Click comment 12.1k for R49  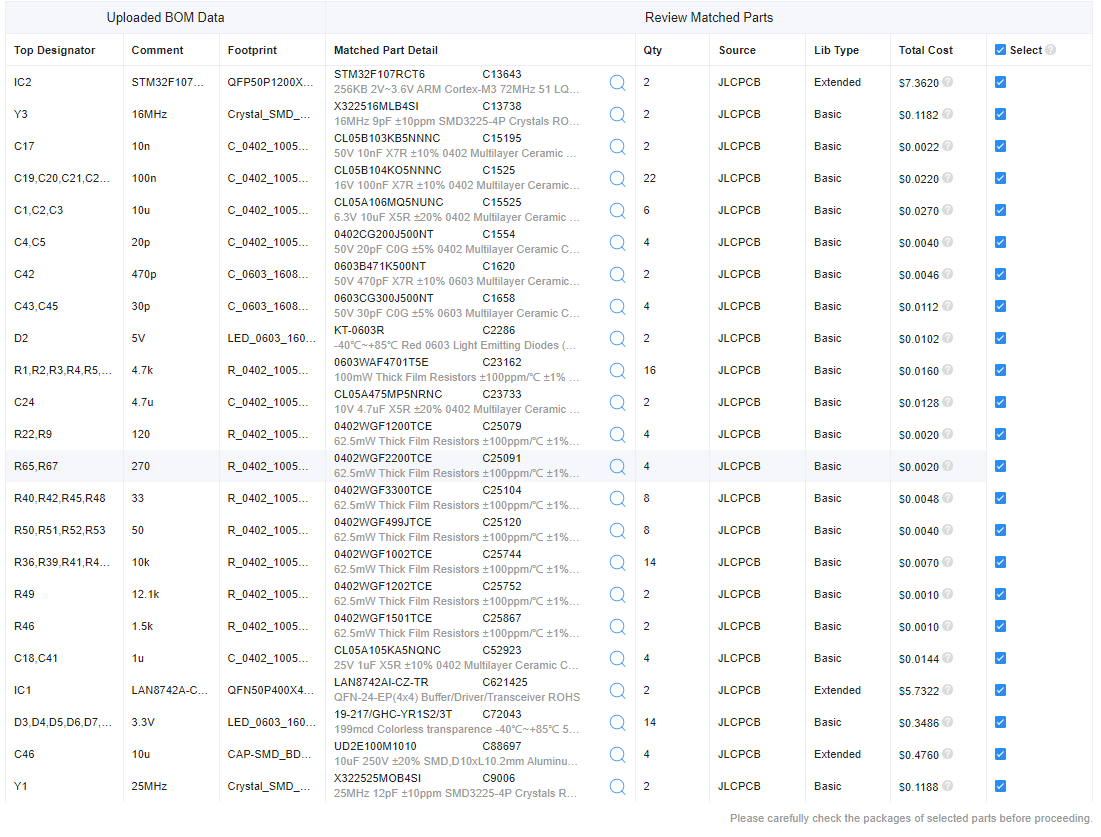pyautogui.click(x=145, y=595)
